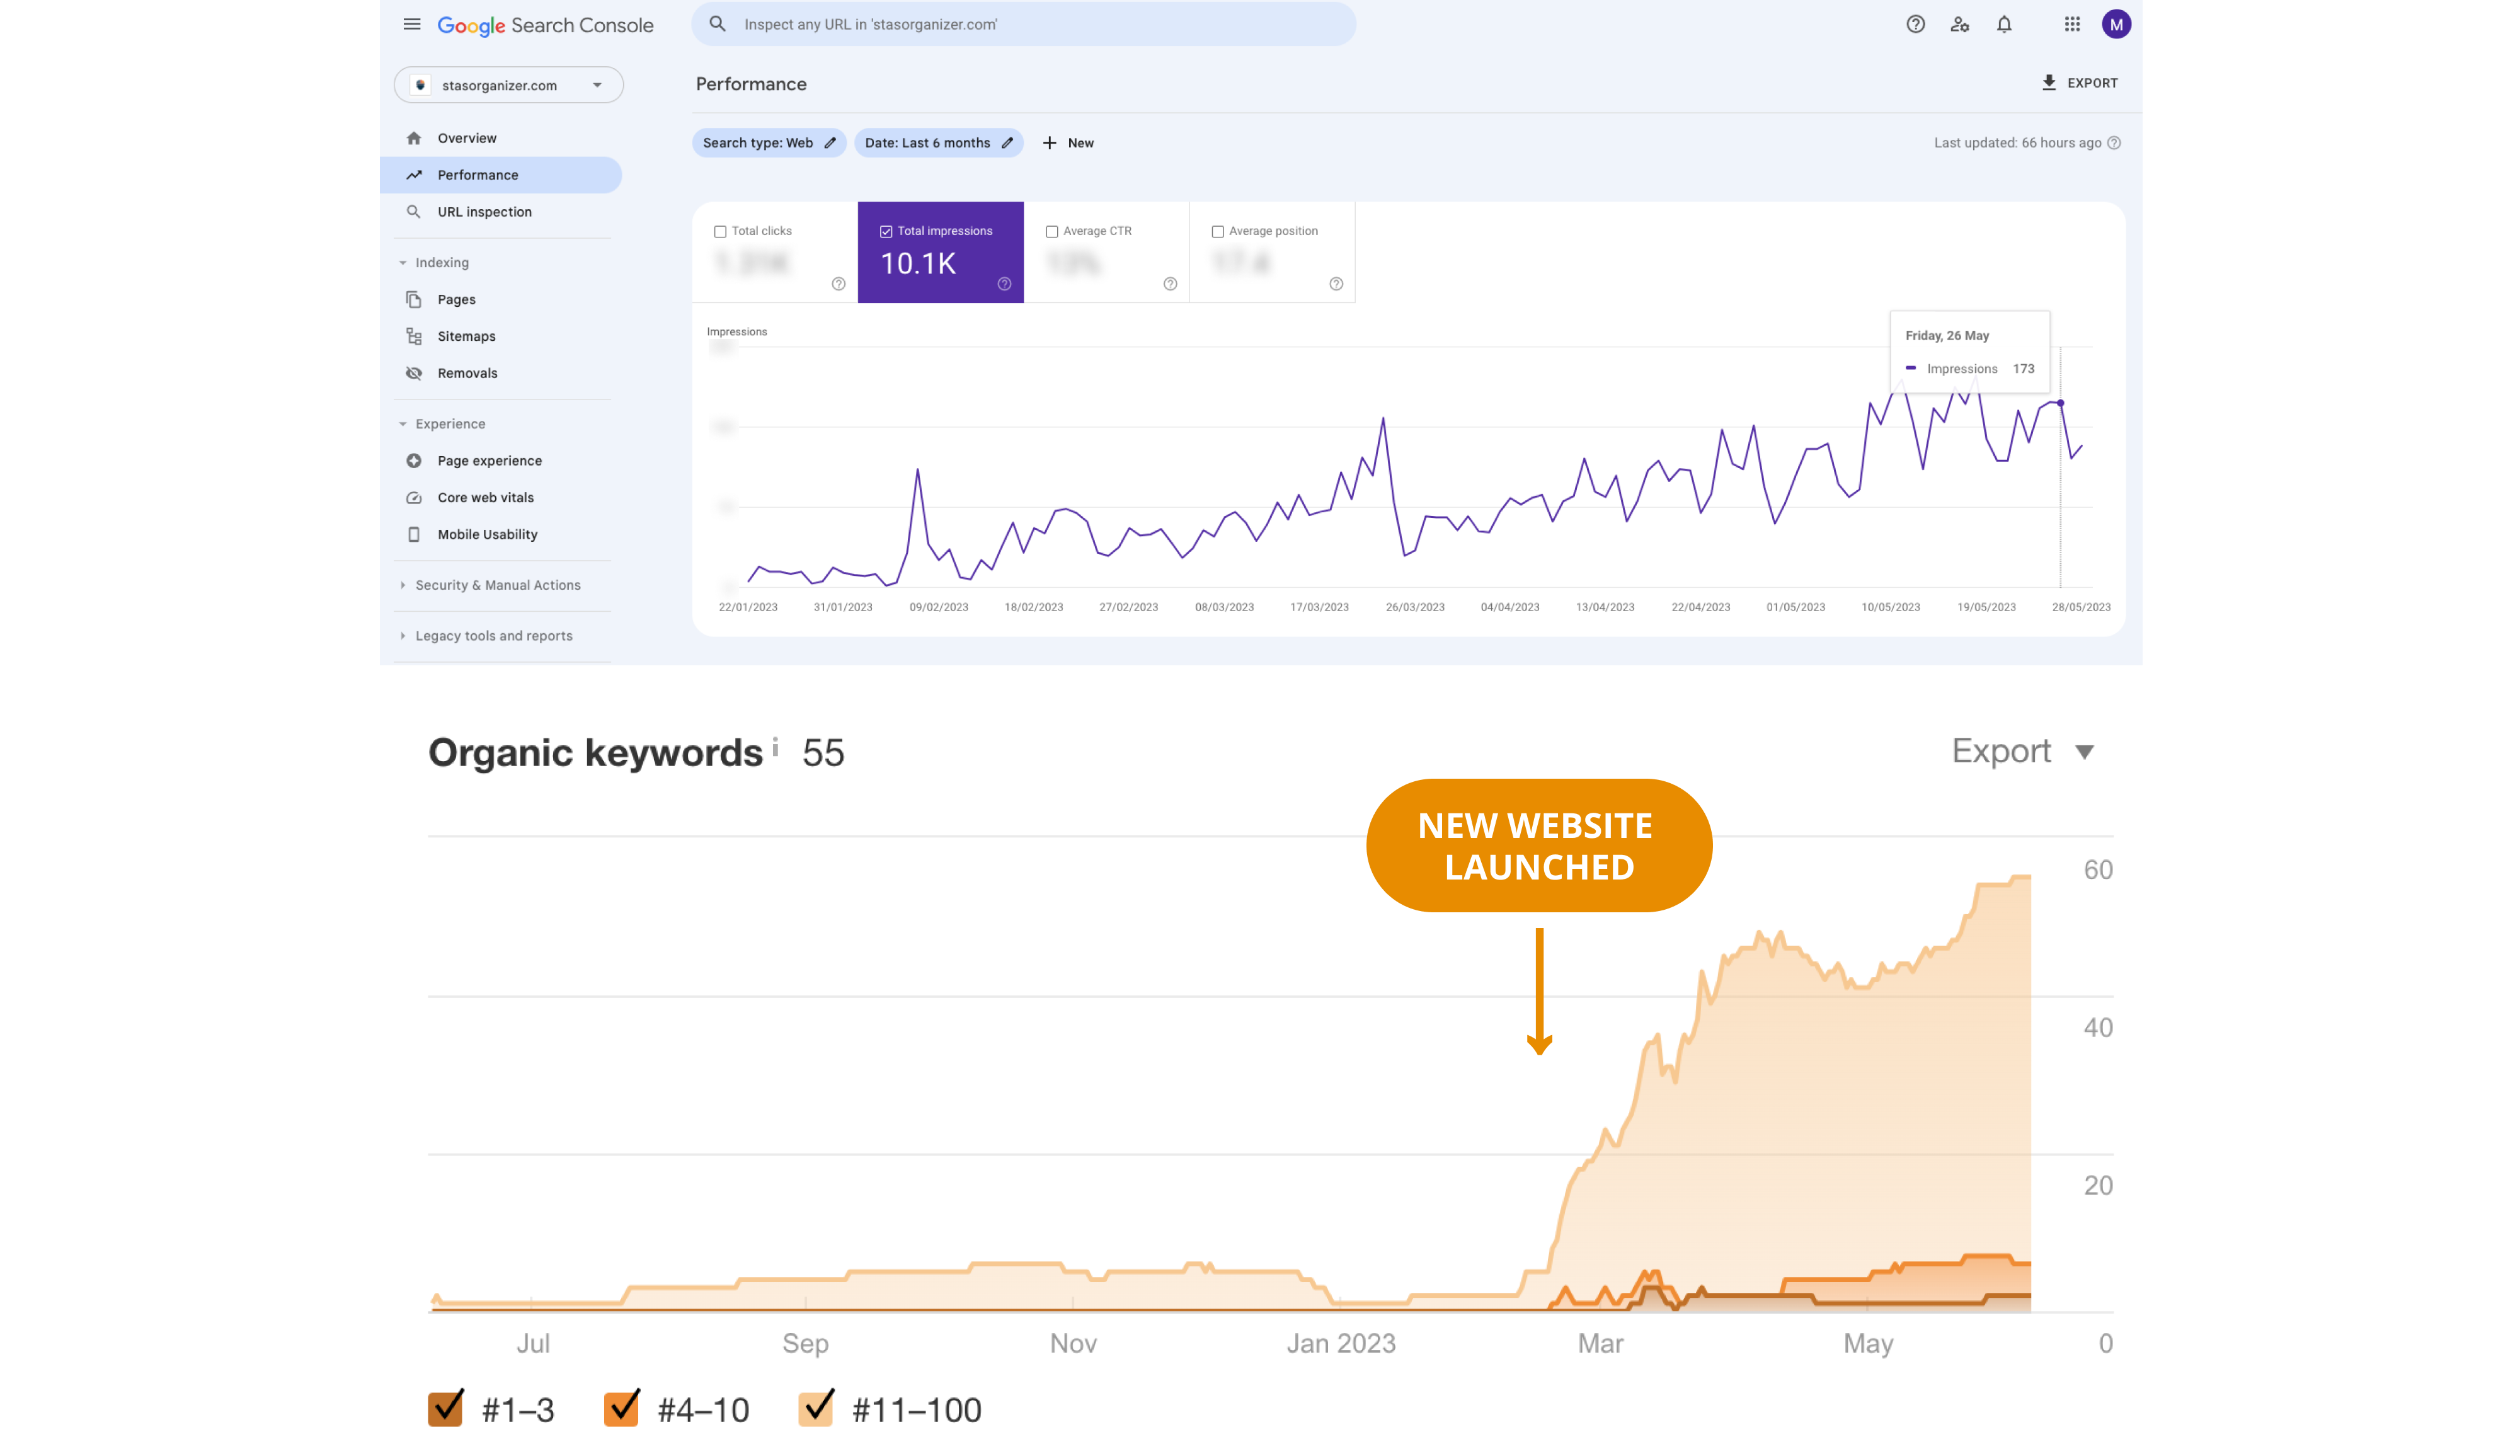Open the Organic keywords Export dropdown
2520x1456 pixels.
(x=2022, y=751)
